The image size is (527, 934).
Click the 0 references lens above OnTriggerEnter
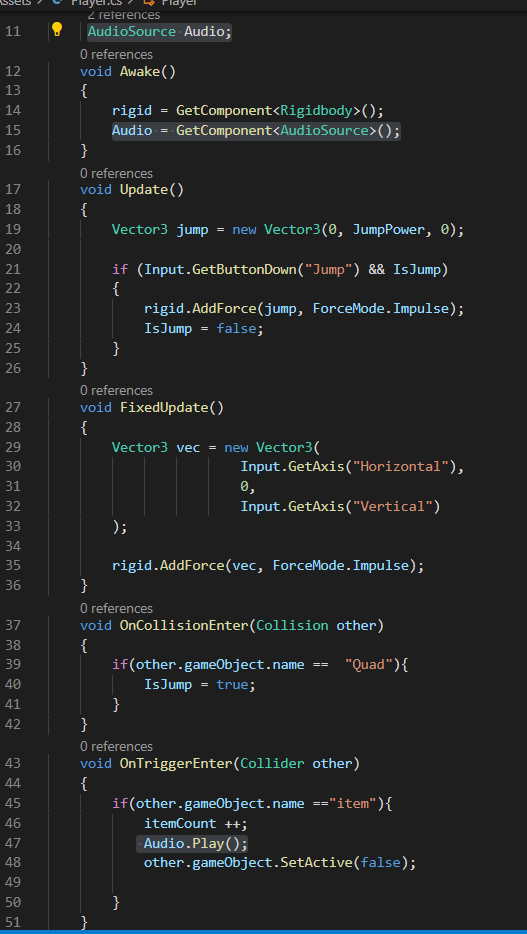117,746
